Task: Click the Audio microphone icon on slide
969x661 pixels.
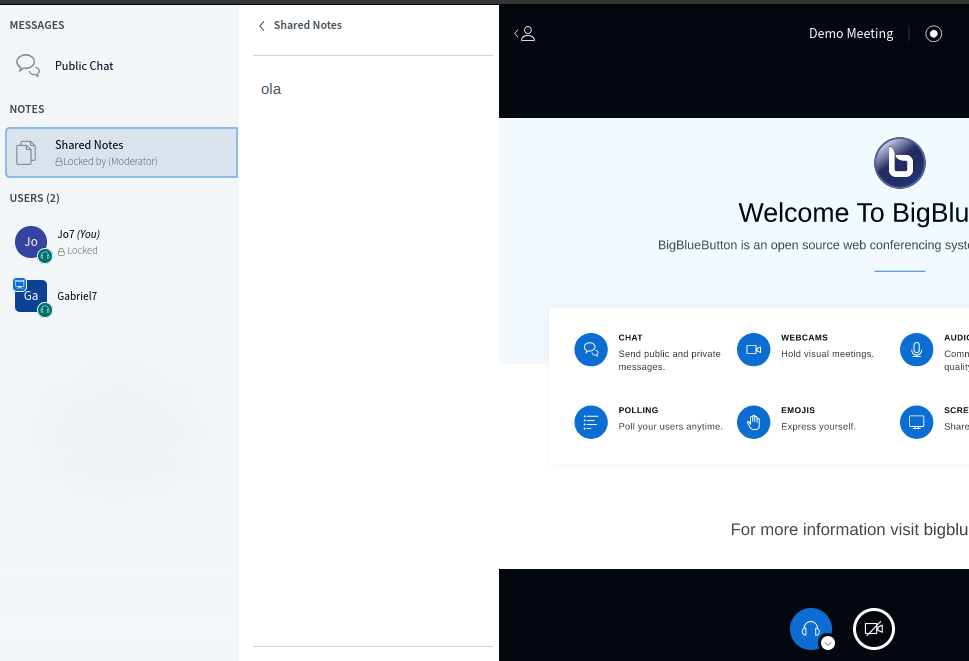Action: [x=916, y=350]
